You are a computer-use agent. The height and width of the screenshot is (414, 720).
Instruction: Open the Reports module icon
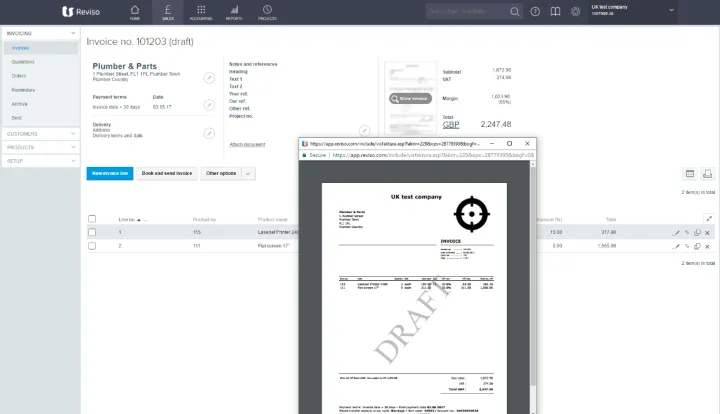[x=234, y=12]
